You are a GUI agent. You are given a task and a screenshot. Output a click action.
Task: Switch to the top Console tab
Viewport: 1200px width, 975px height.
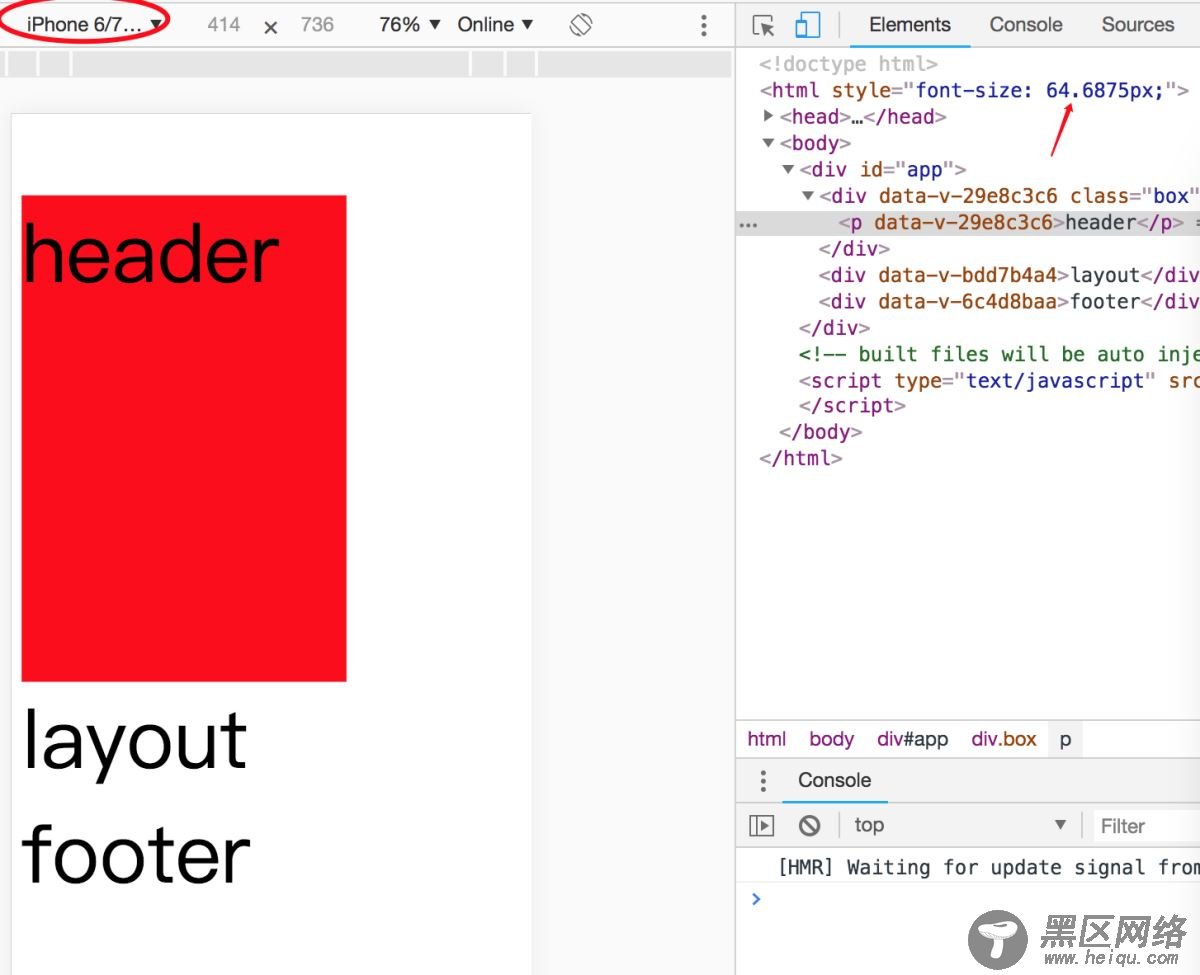point(1026,24)
